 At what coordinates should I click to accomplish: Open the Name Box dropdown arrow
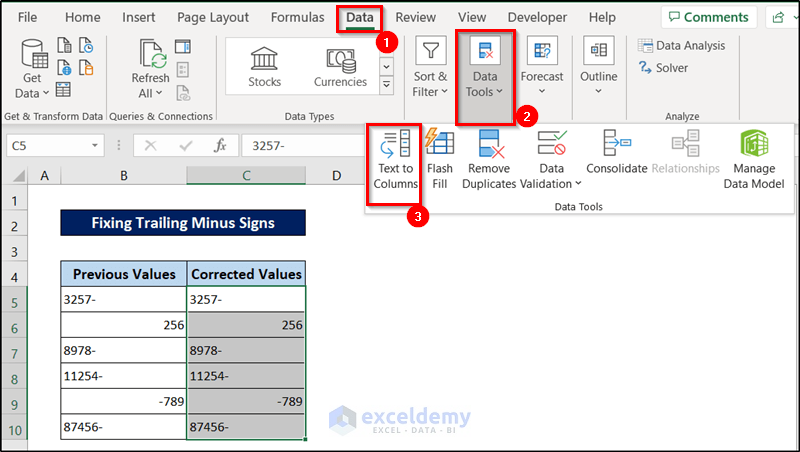[x=94, y=146]
